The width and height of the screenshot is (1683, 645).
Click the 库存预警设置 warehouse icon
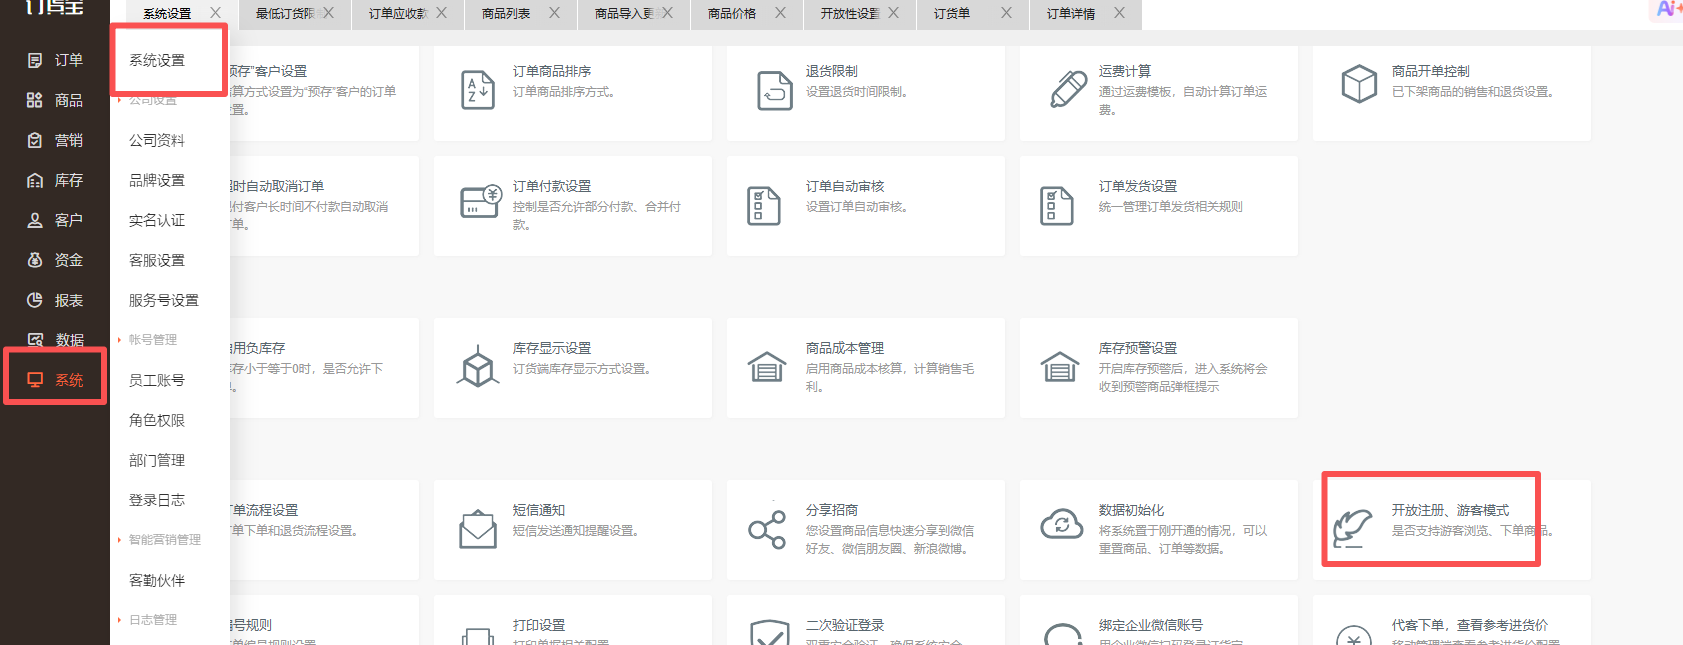[x=1060, y=367]
